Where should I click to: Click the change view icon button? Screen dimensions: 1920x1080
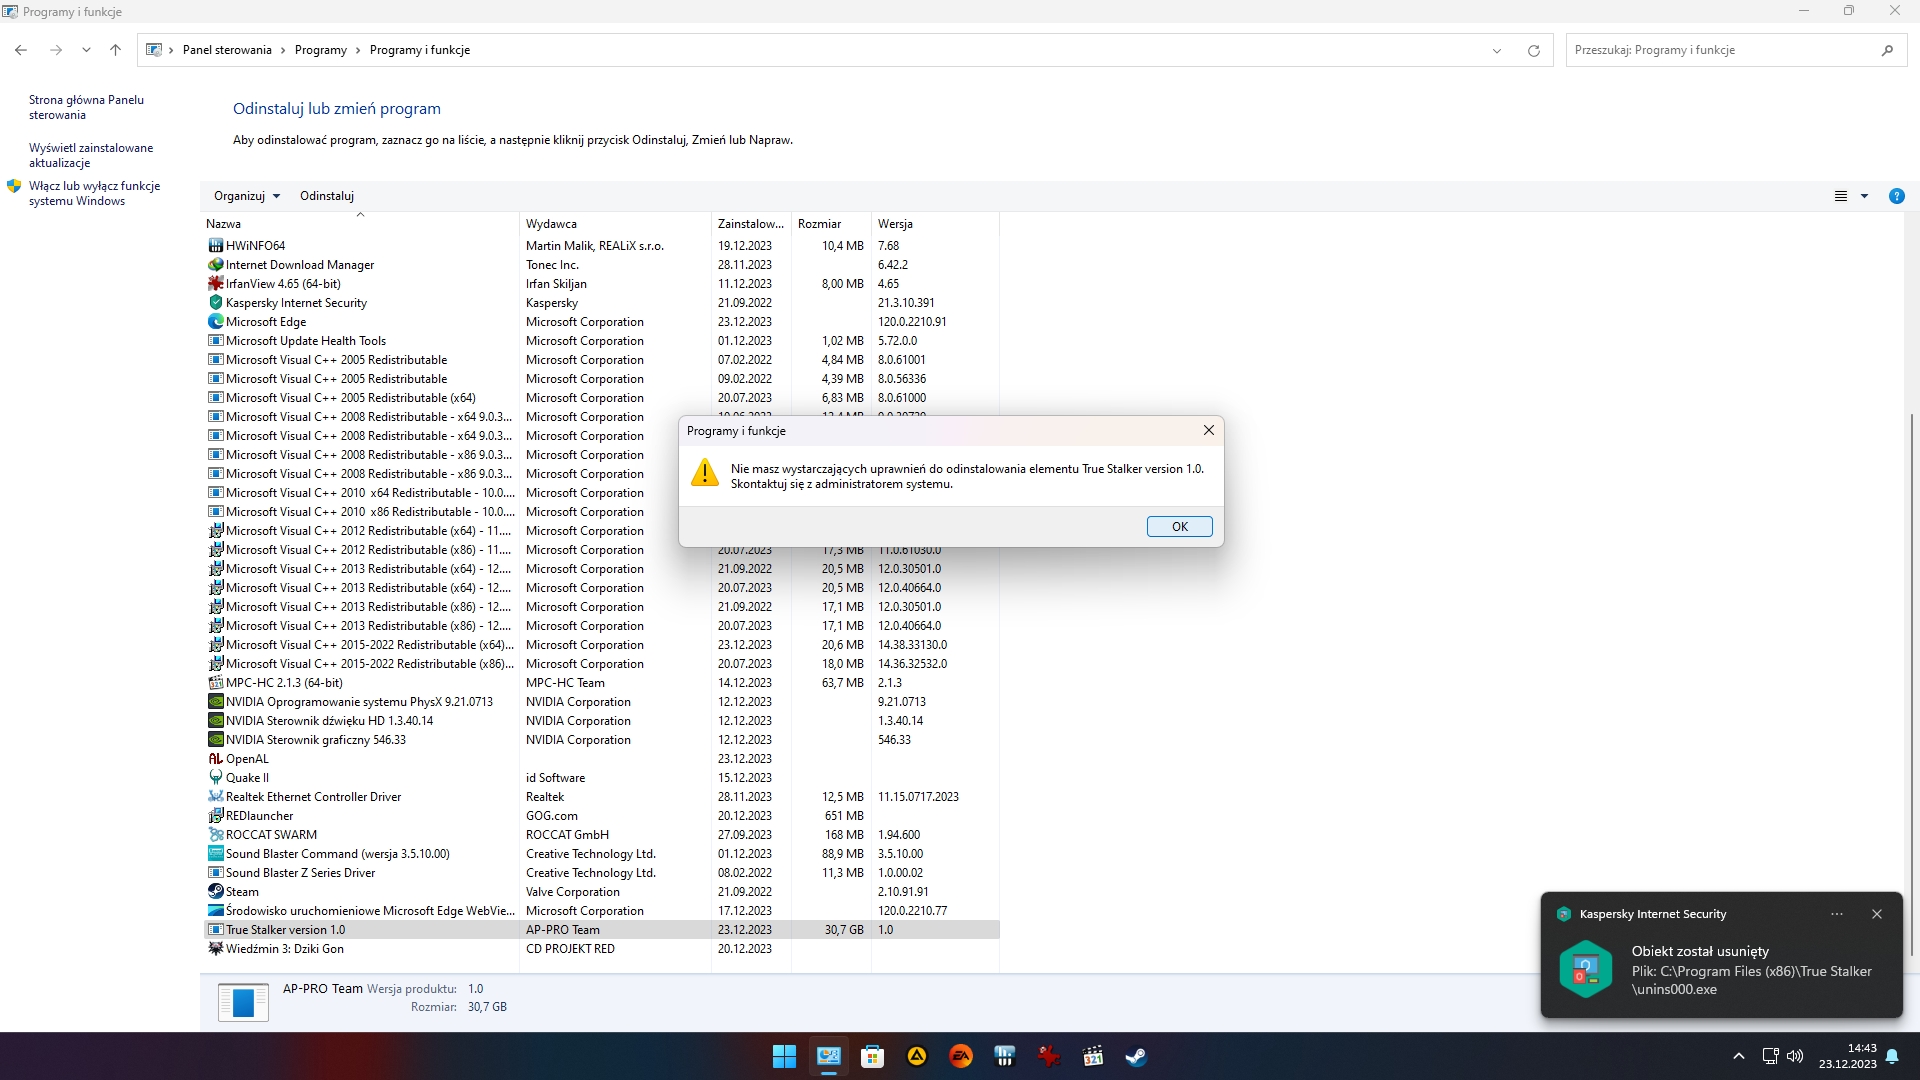[1841, 196]
